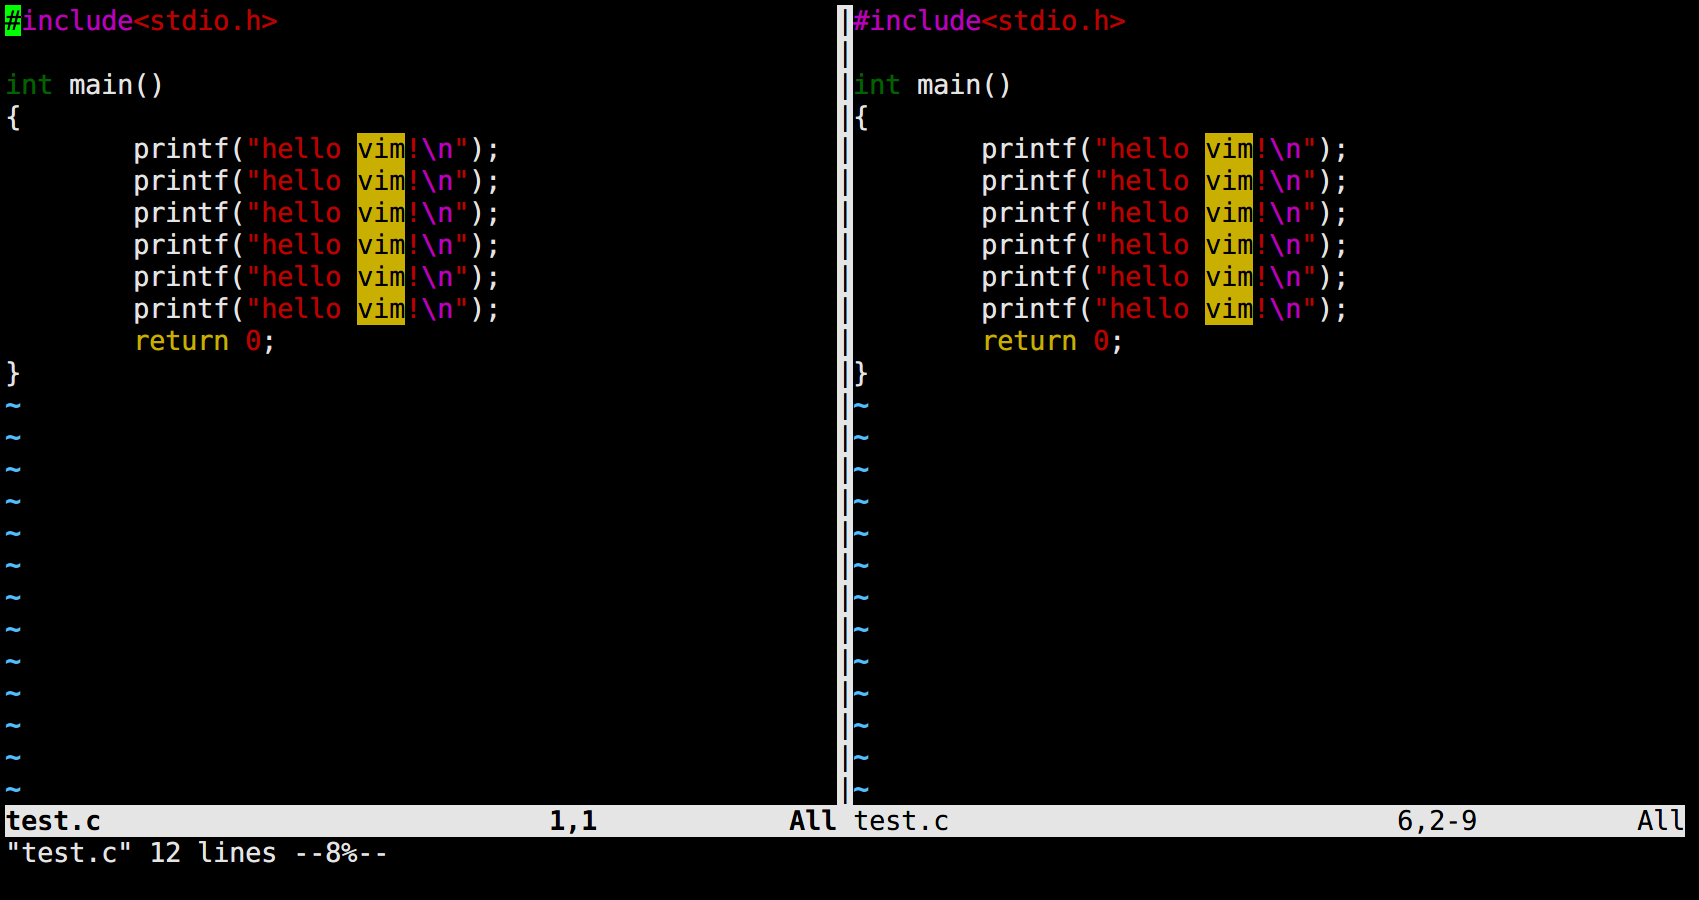The width and height of the screenshot is (1699, 900).
Task: Click the closing brace in the left pane
Action: [13, 373]
